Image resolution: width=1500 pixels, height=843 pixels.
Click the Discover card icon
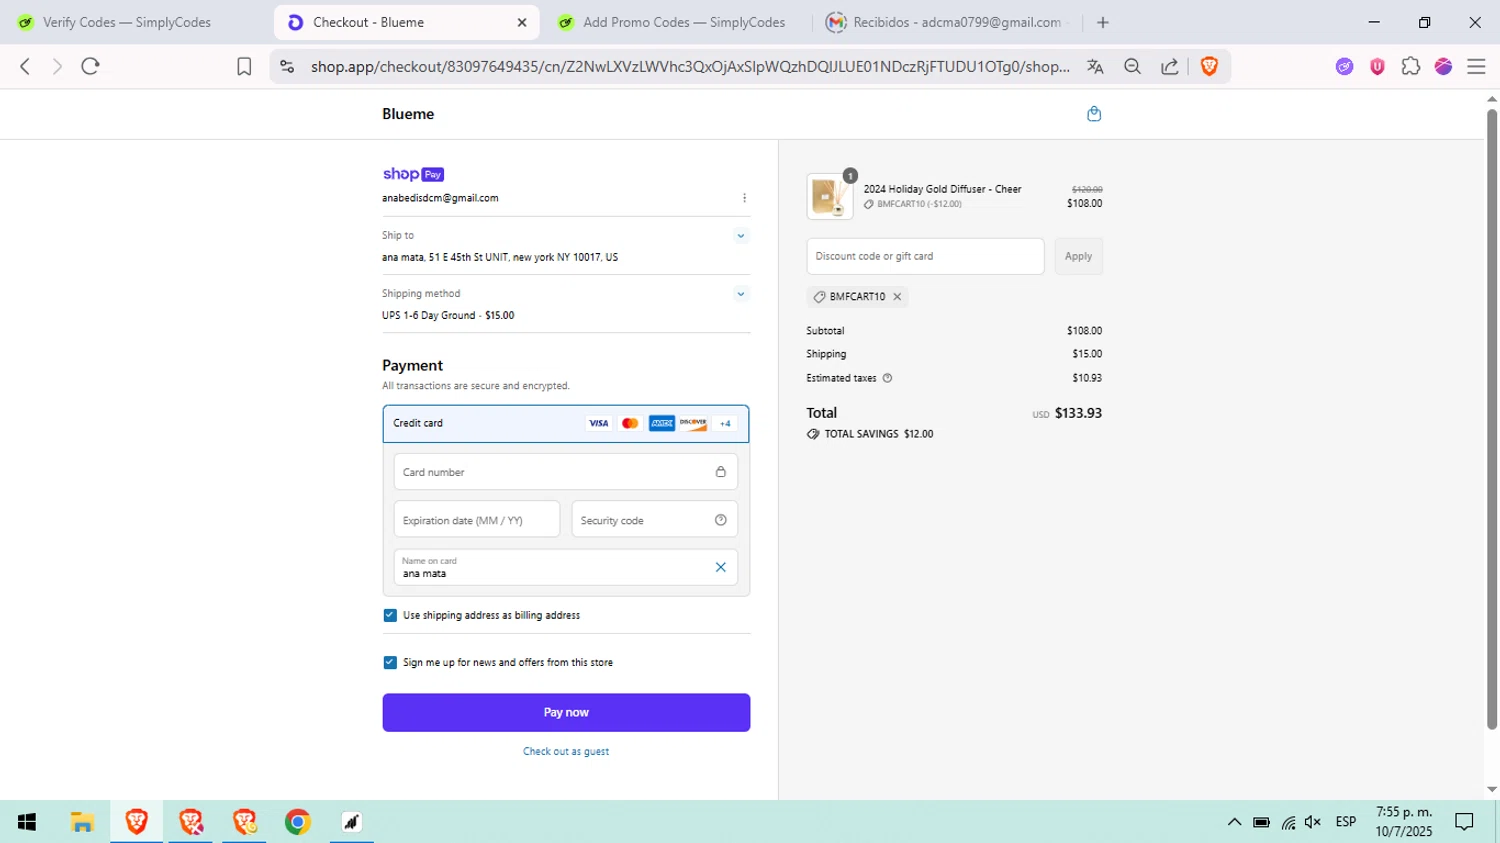coord(693,424)
